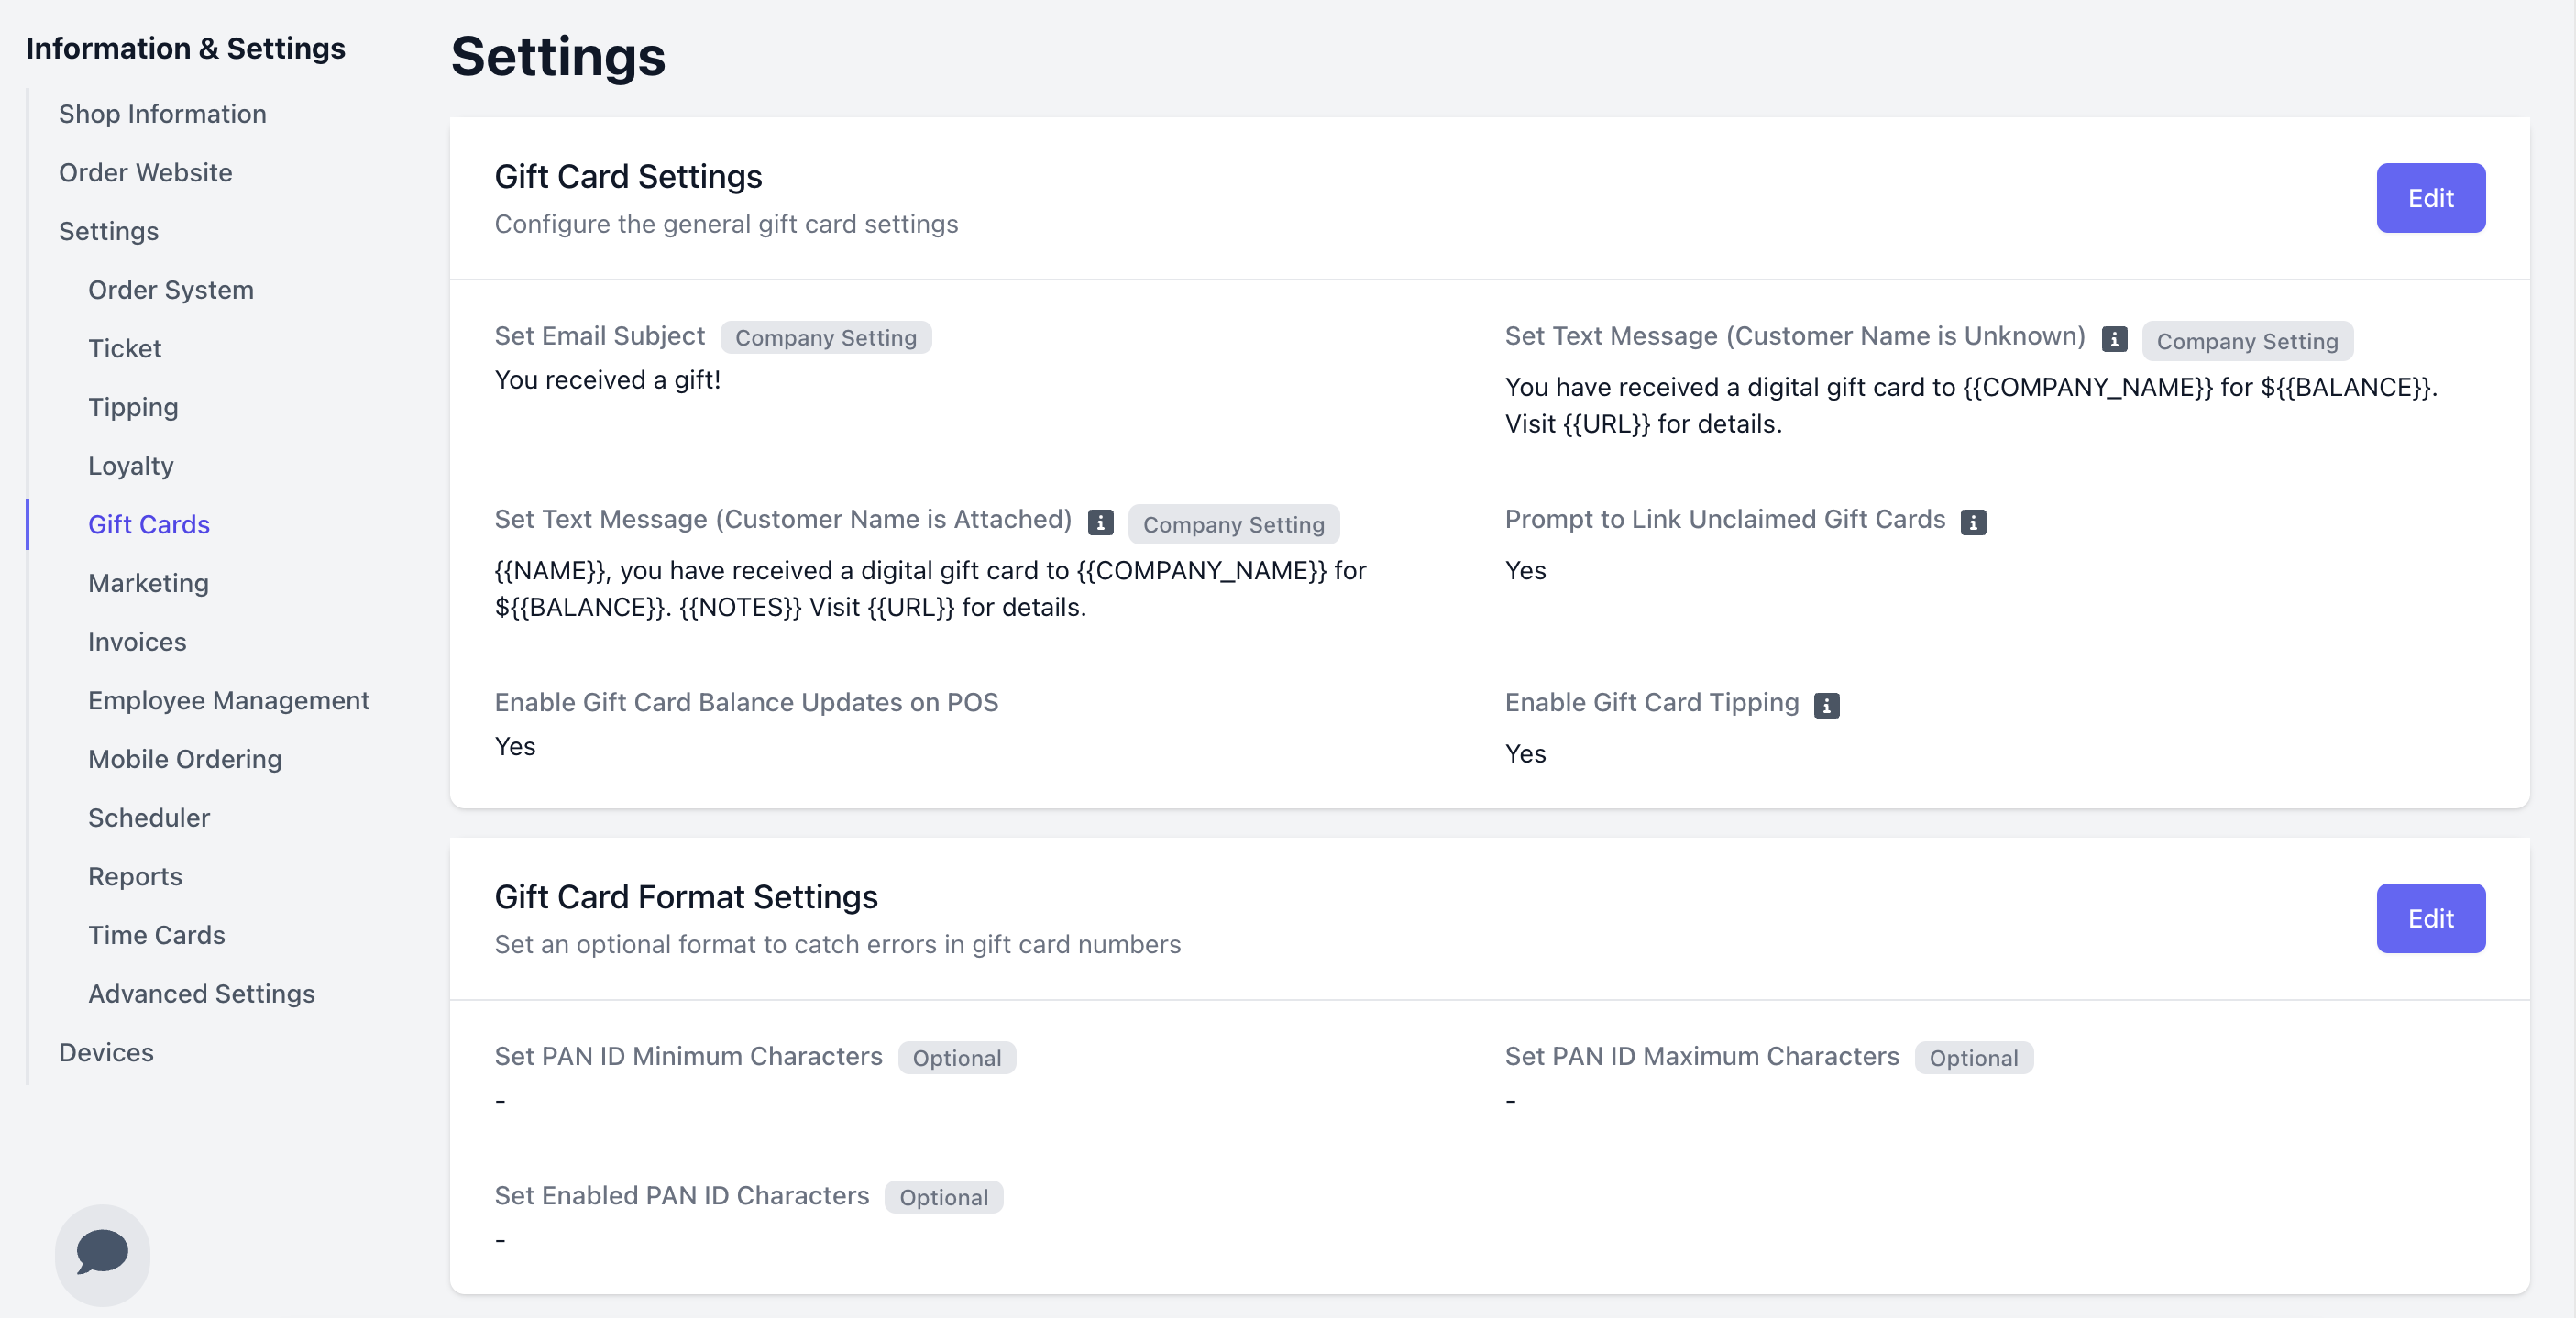The width and height of the screenshot is (2576, 1318).
Task: Click info icon next to Enable Gift Card Tipping
Action: 1826,705
